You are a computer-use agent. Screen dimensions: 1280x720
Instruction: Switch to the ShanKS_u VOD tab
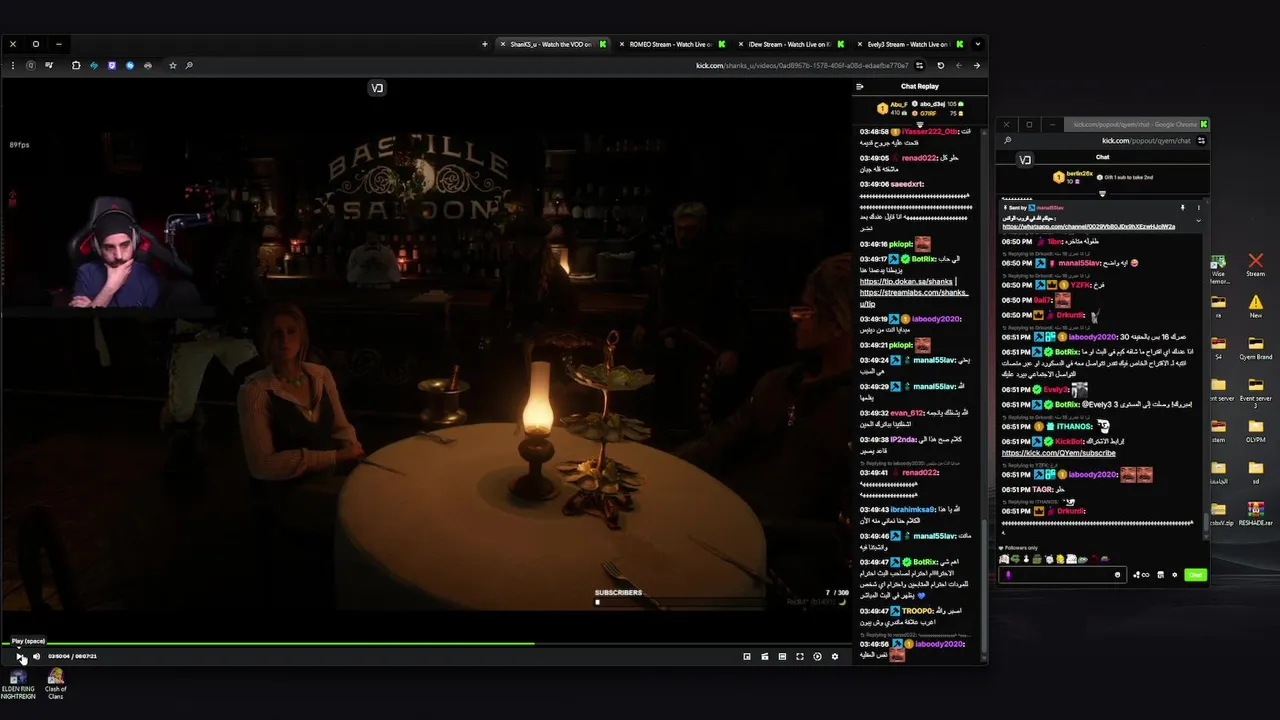point(554,44)
